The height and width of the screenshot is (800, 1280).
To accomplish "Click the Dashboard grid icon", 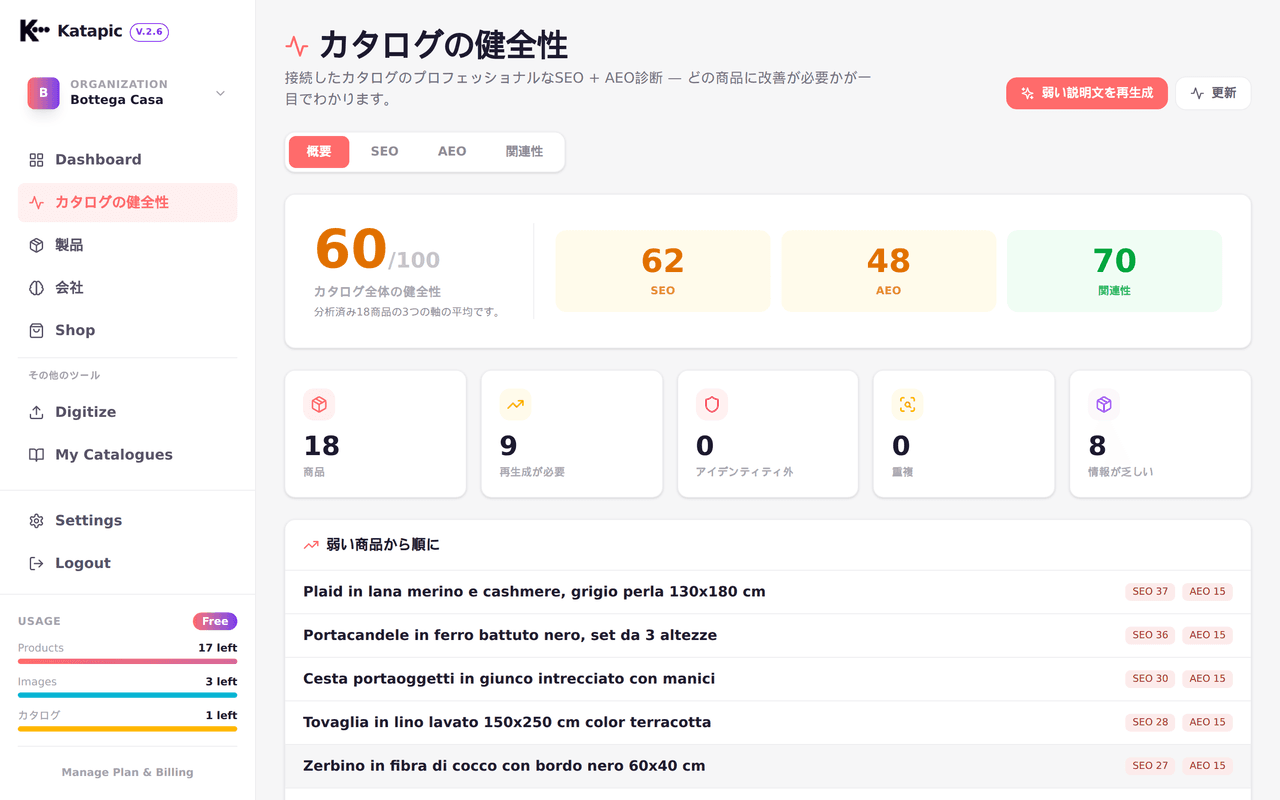I will (x=36, y=160).
